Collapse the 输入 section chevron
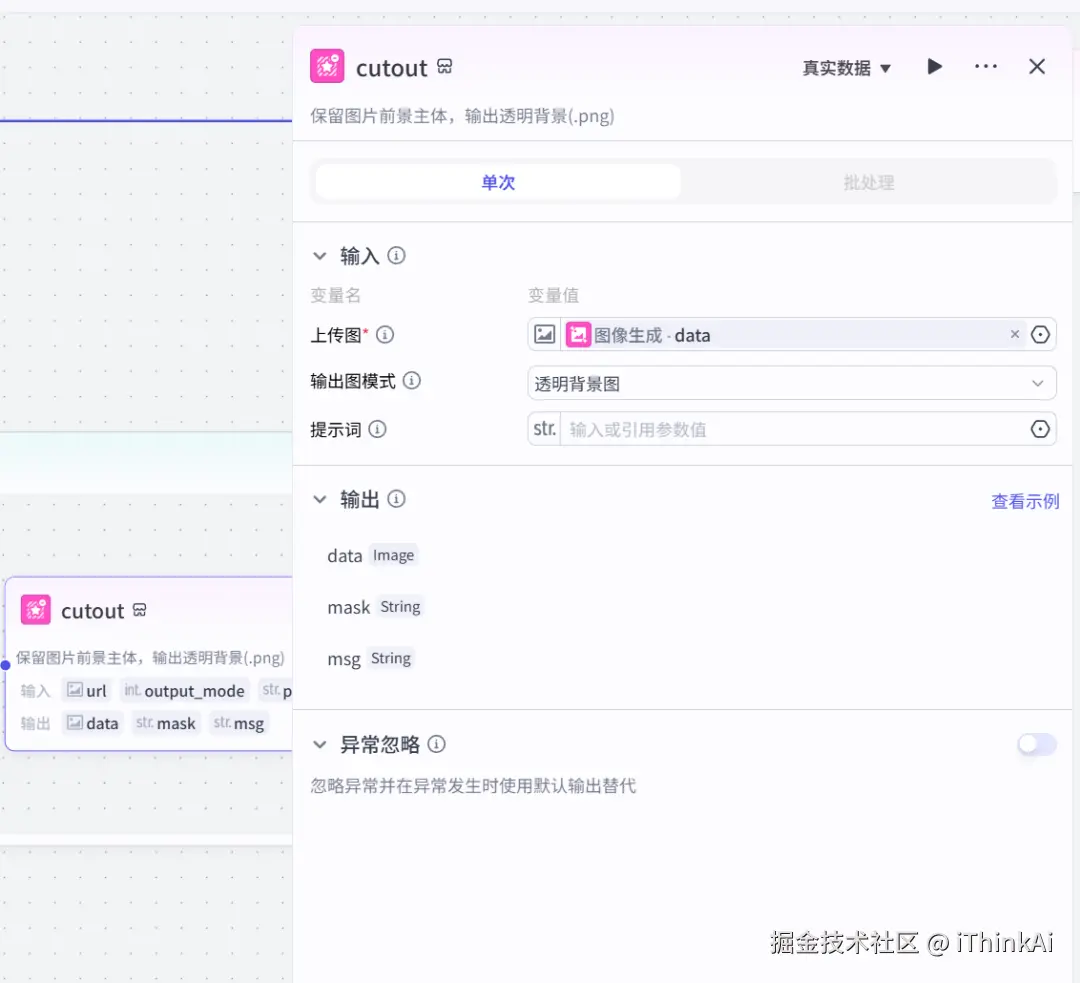This screenshot has width=1080, height=983. (x=319, y=256)
